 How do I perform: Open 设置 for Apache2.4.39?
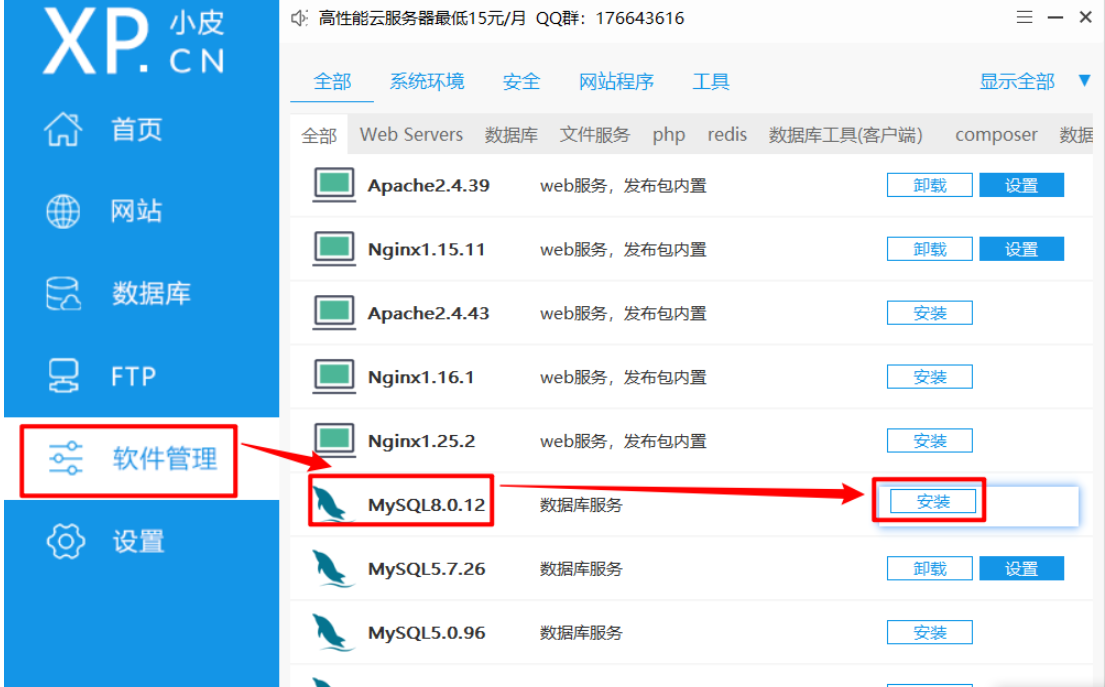tap(1022, 185)
